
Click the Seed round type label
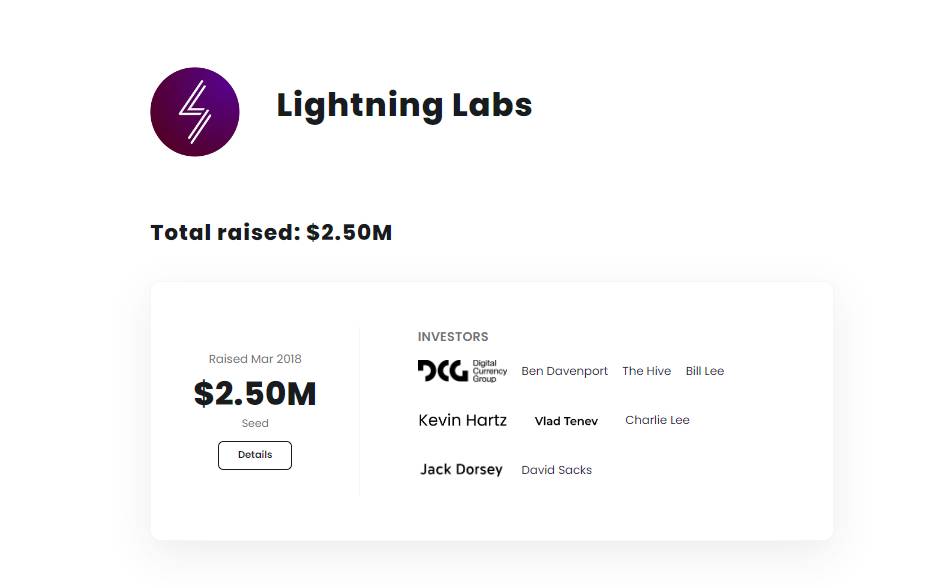255,423
